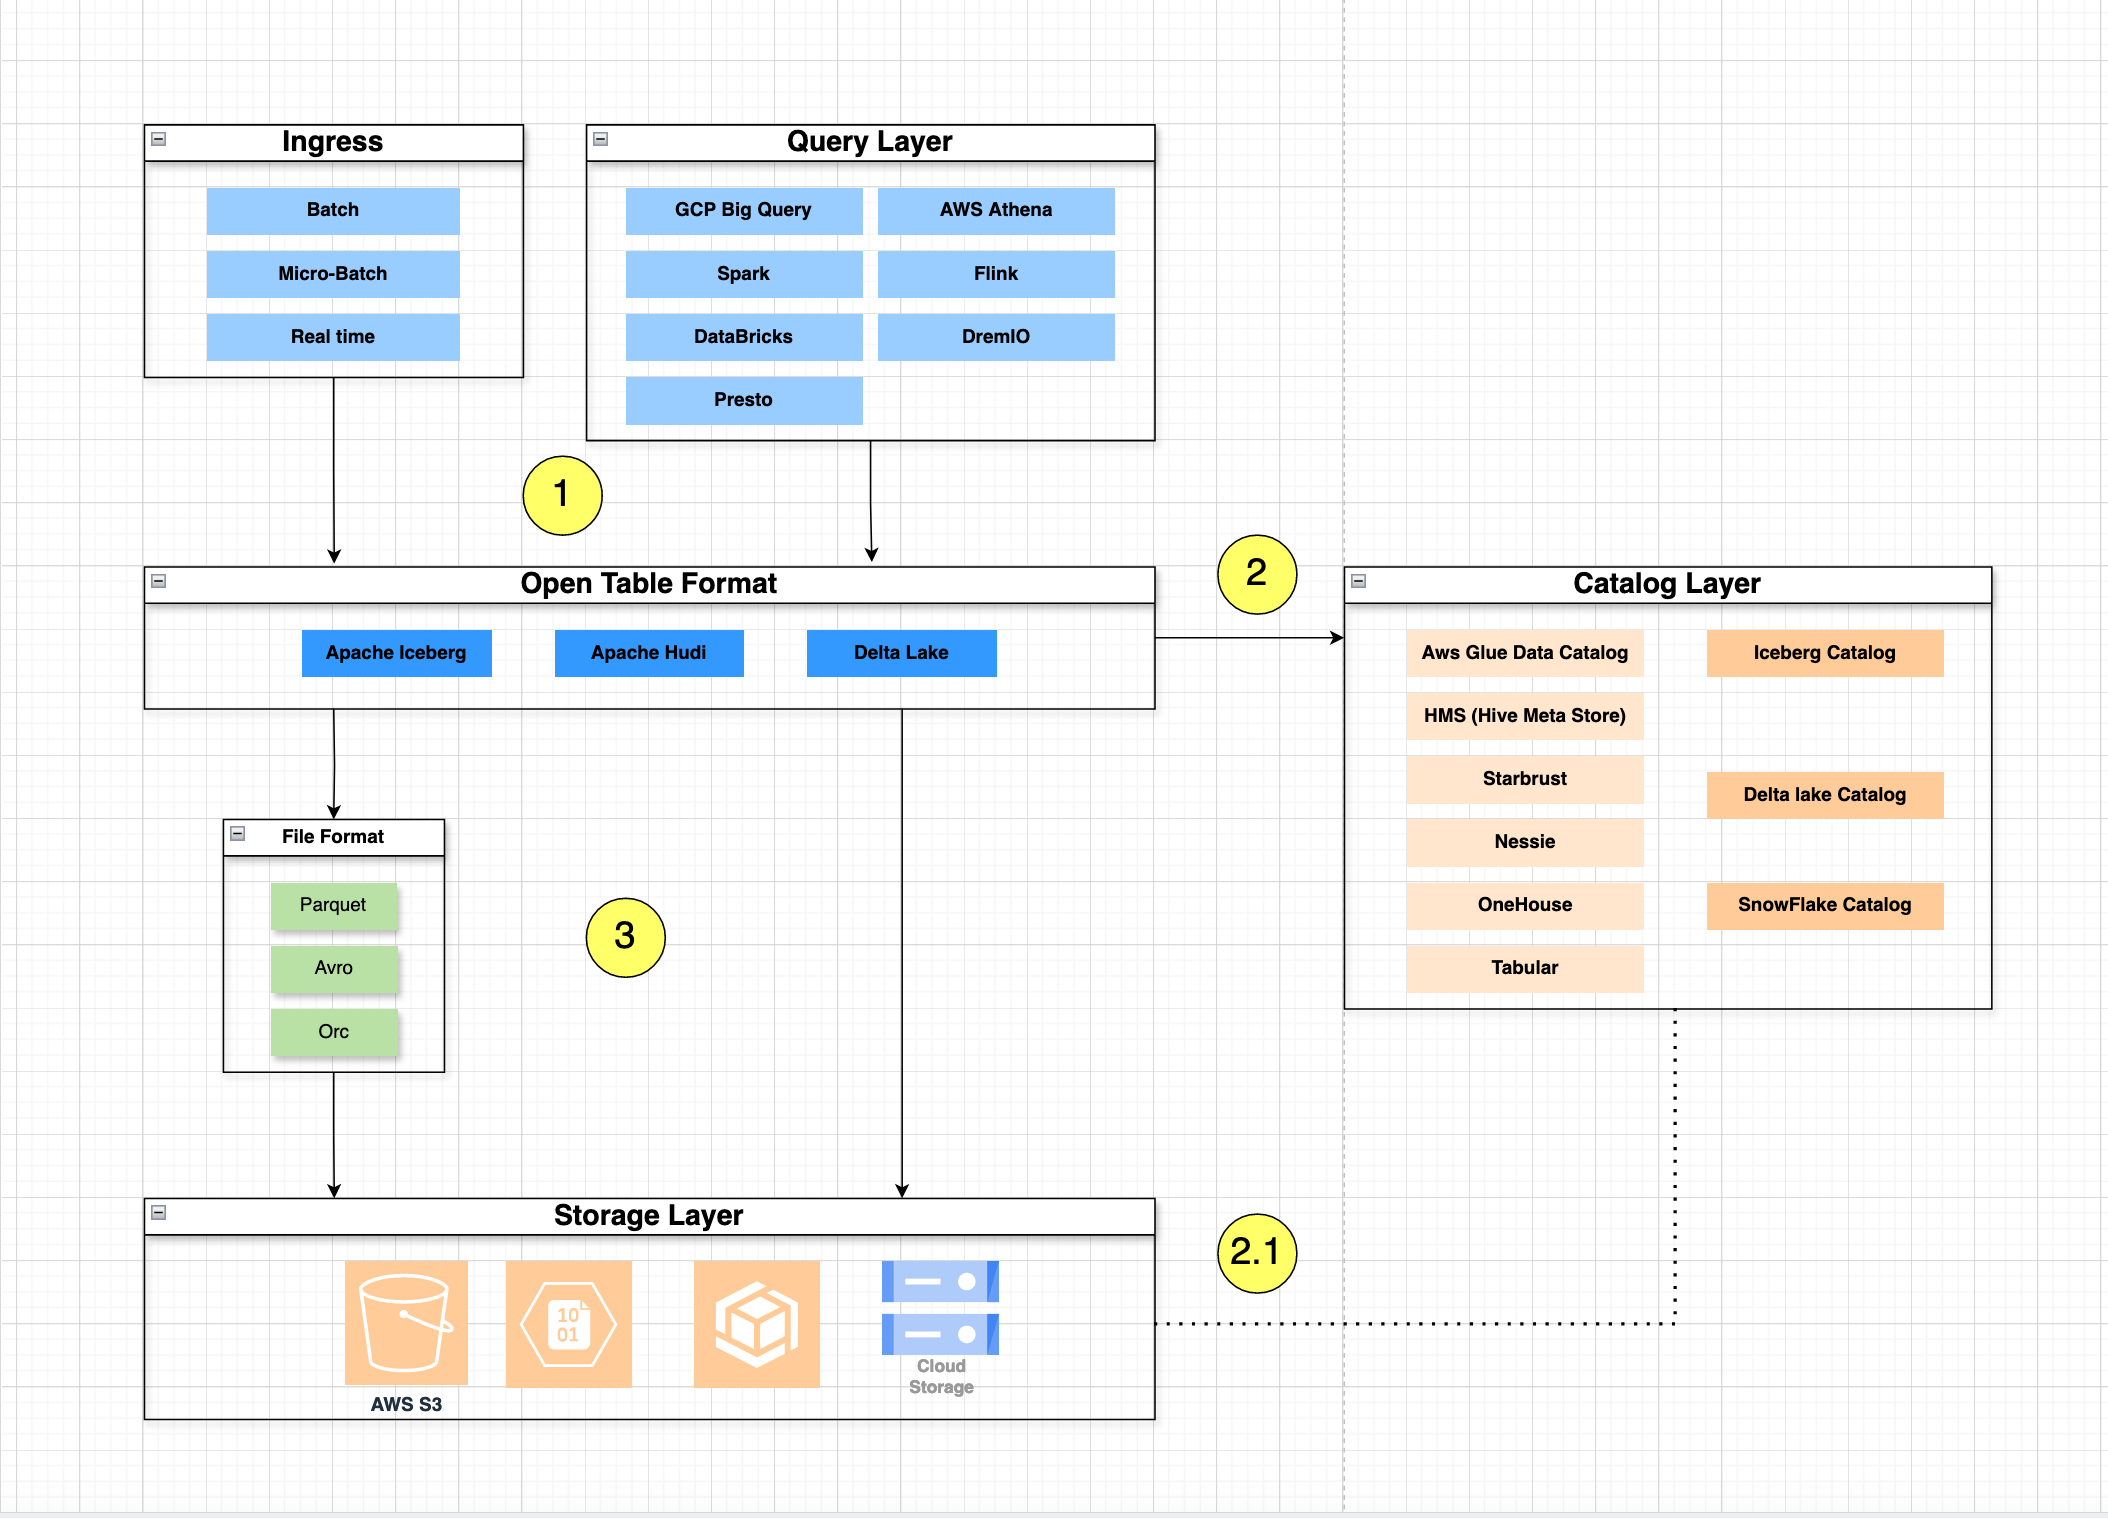The height and width of the screenshot is (1518, 2108).
Task: Select the orange cube storage icon
Action: pos(756,1324)
